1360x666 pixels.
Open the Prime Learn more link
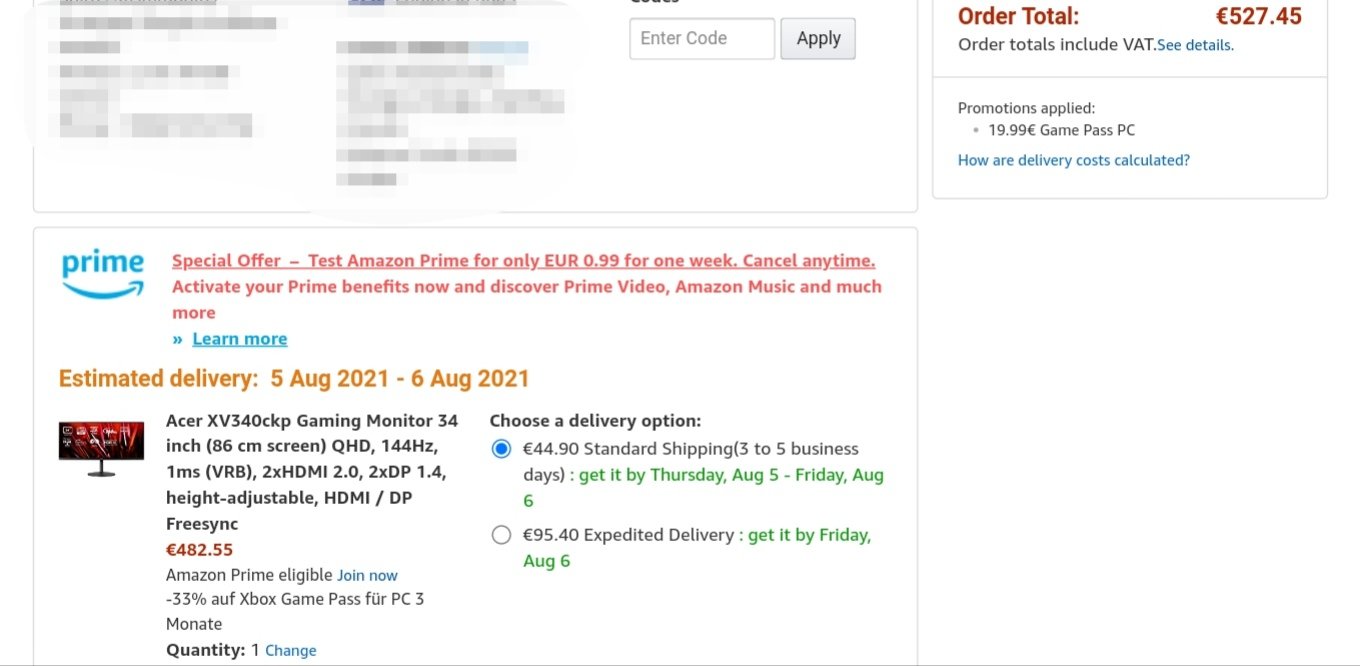point(240,339)
